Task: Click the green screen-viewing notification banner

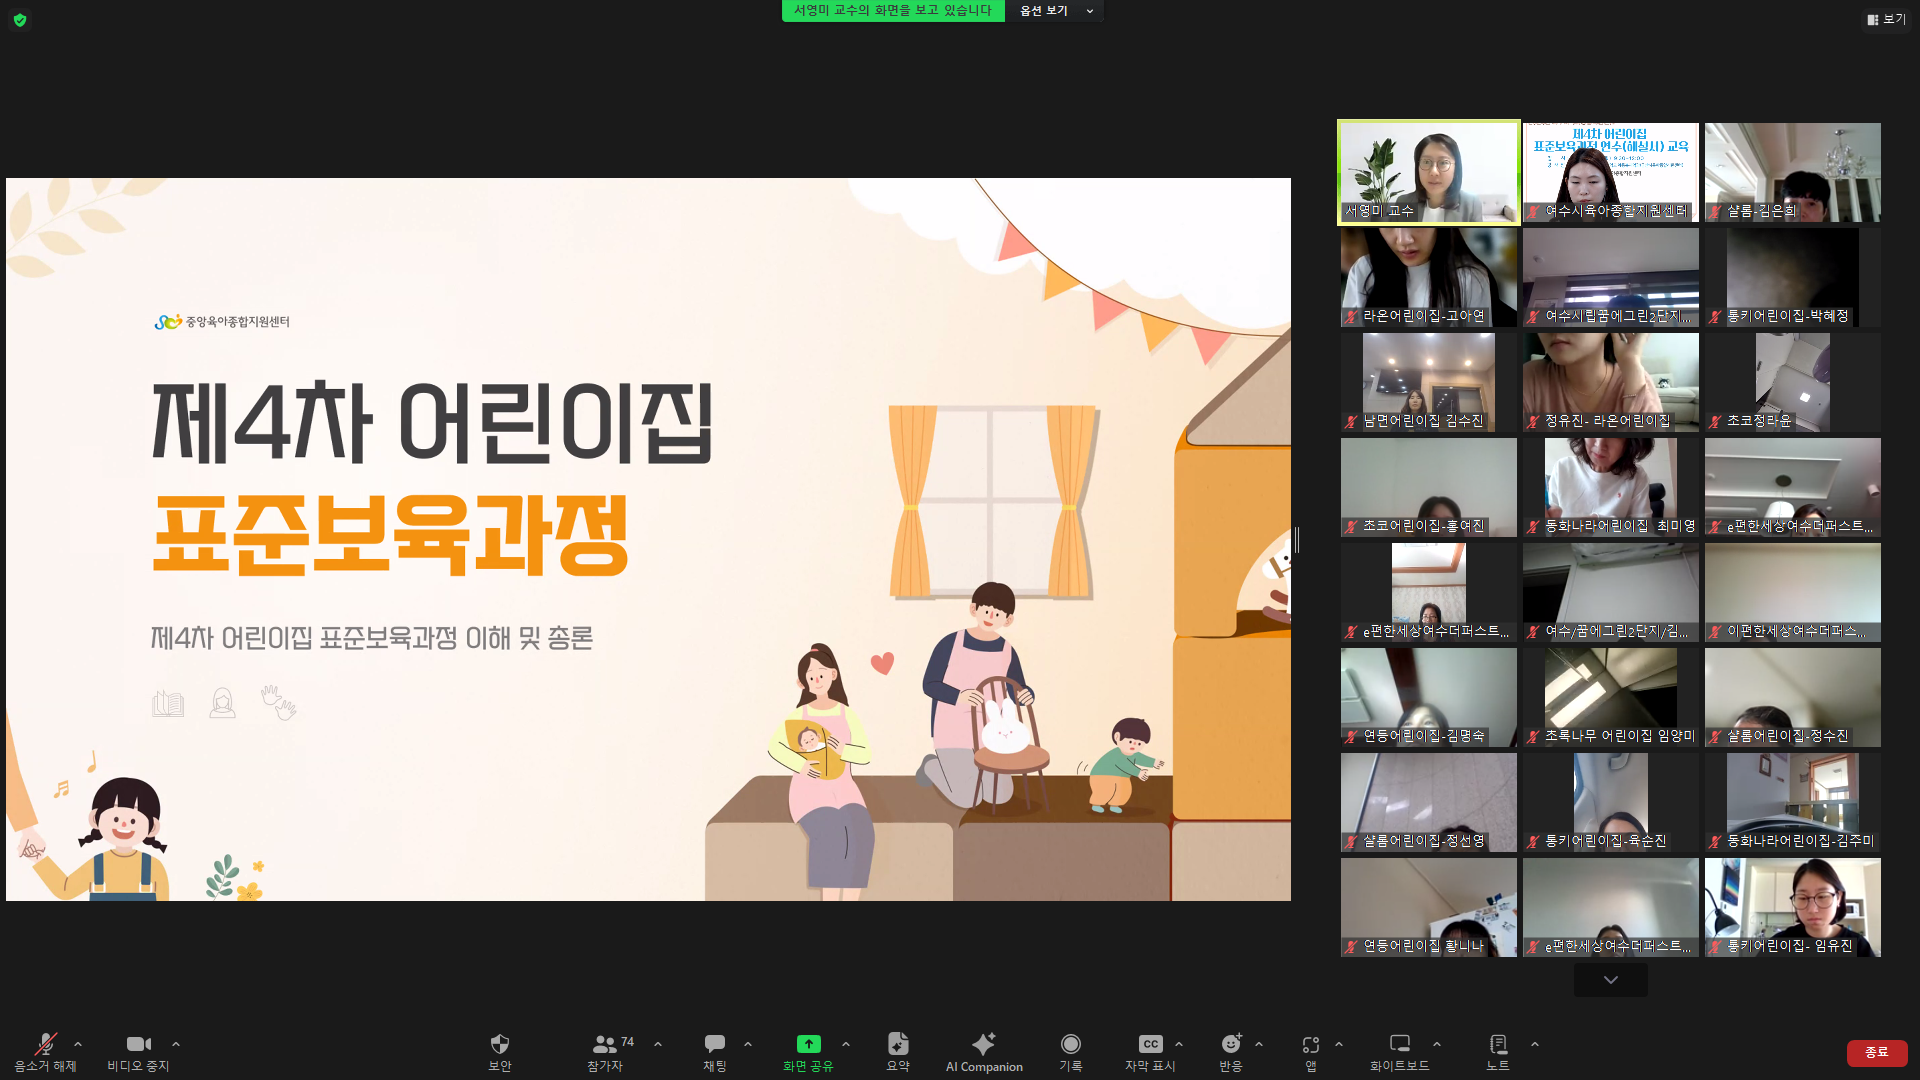Action: tap(892, 11)
